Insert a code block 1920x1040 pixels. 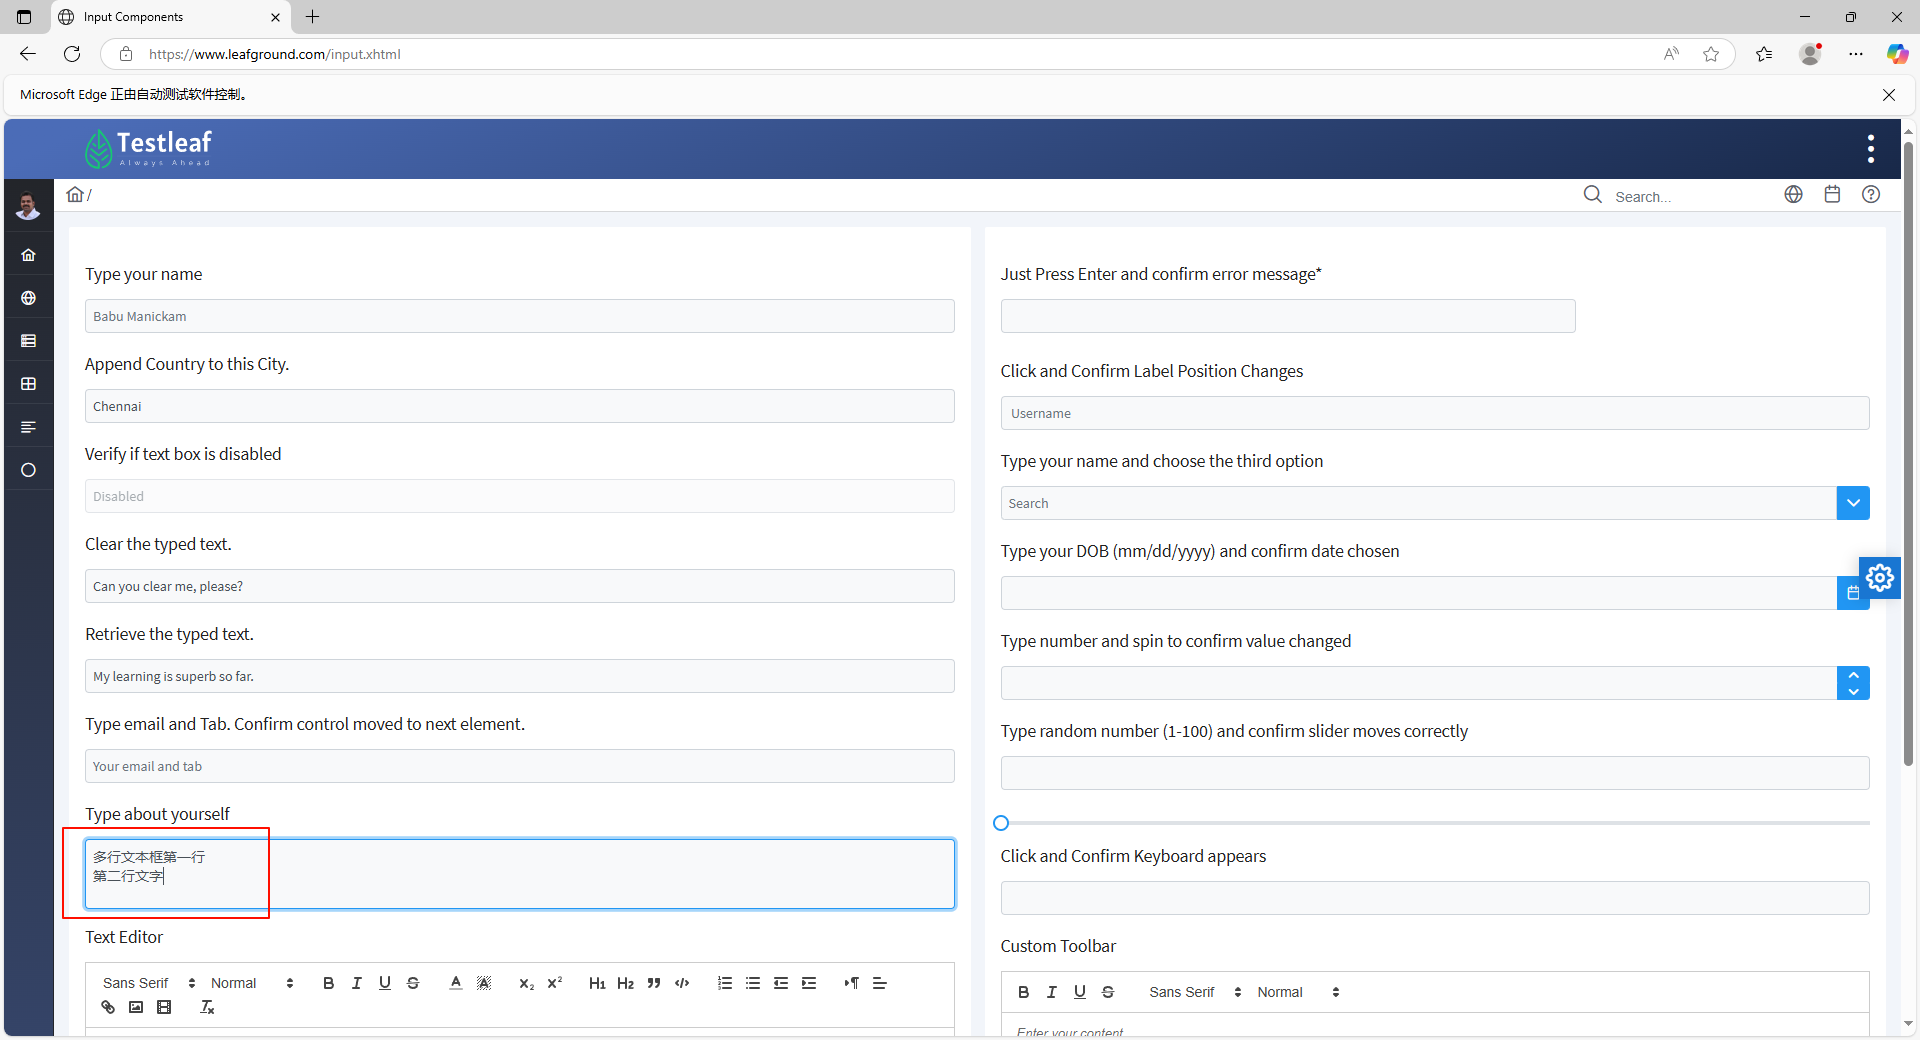682,983
